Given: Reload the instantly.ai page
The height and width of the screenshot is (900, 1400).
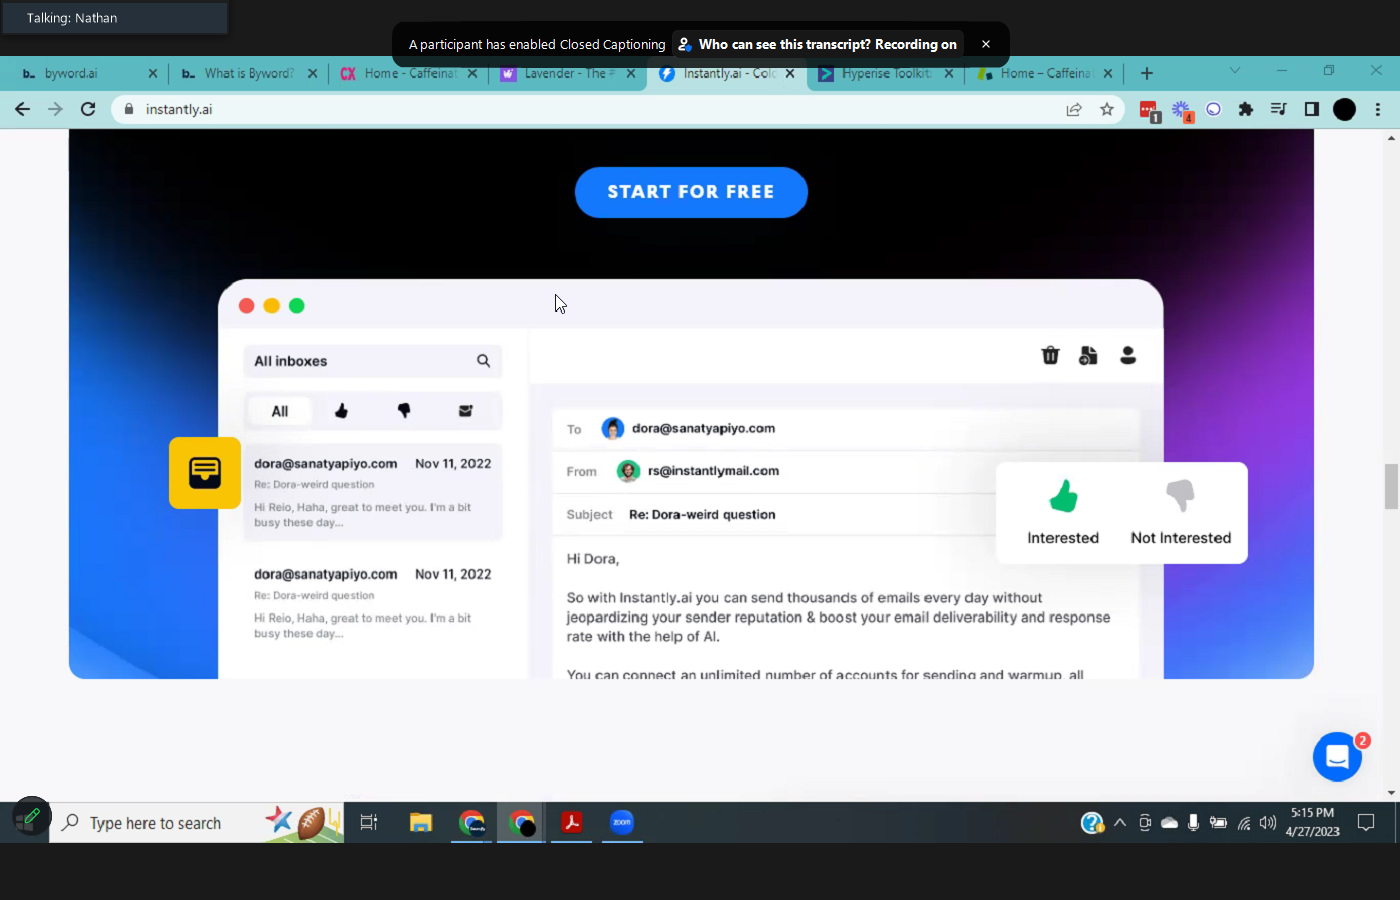Looking at the screenshot, I should pyautogui.click(x=88, y=109).
